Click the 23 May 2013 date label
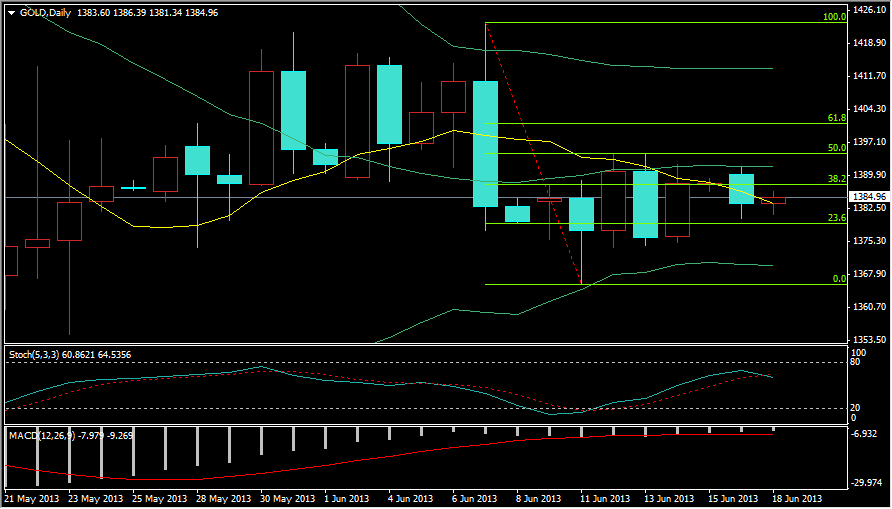 95,499
